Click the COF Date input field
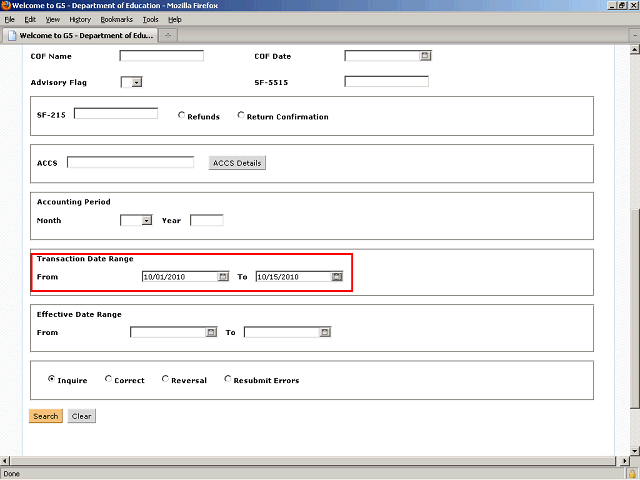Image resolution: width=640 pixels, height=480 pixels. [382, 56]
